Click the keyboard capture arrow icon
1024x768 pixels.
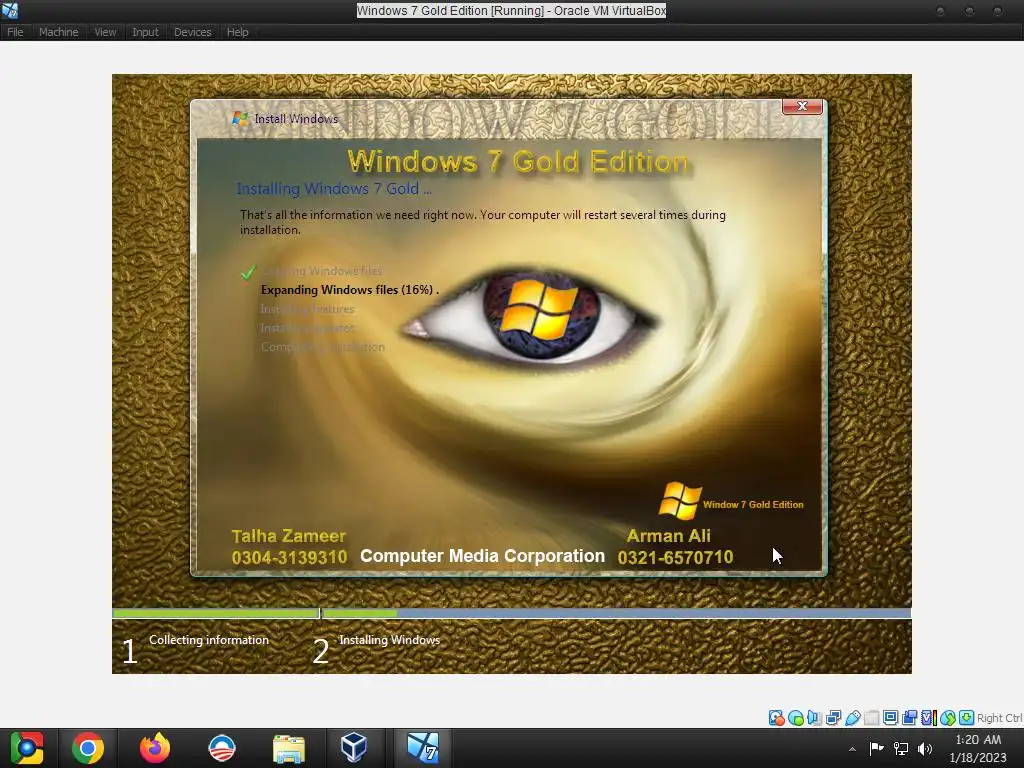click(967, 718)
